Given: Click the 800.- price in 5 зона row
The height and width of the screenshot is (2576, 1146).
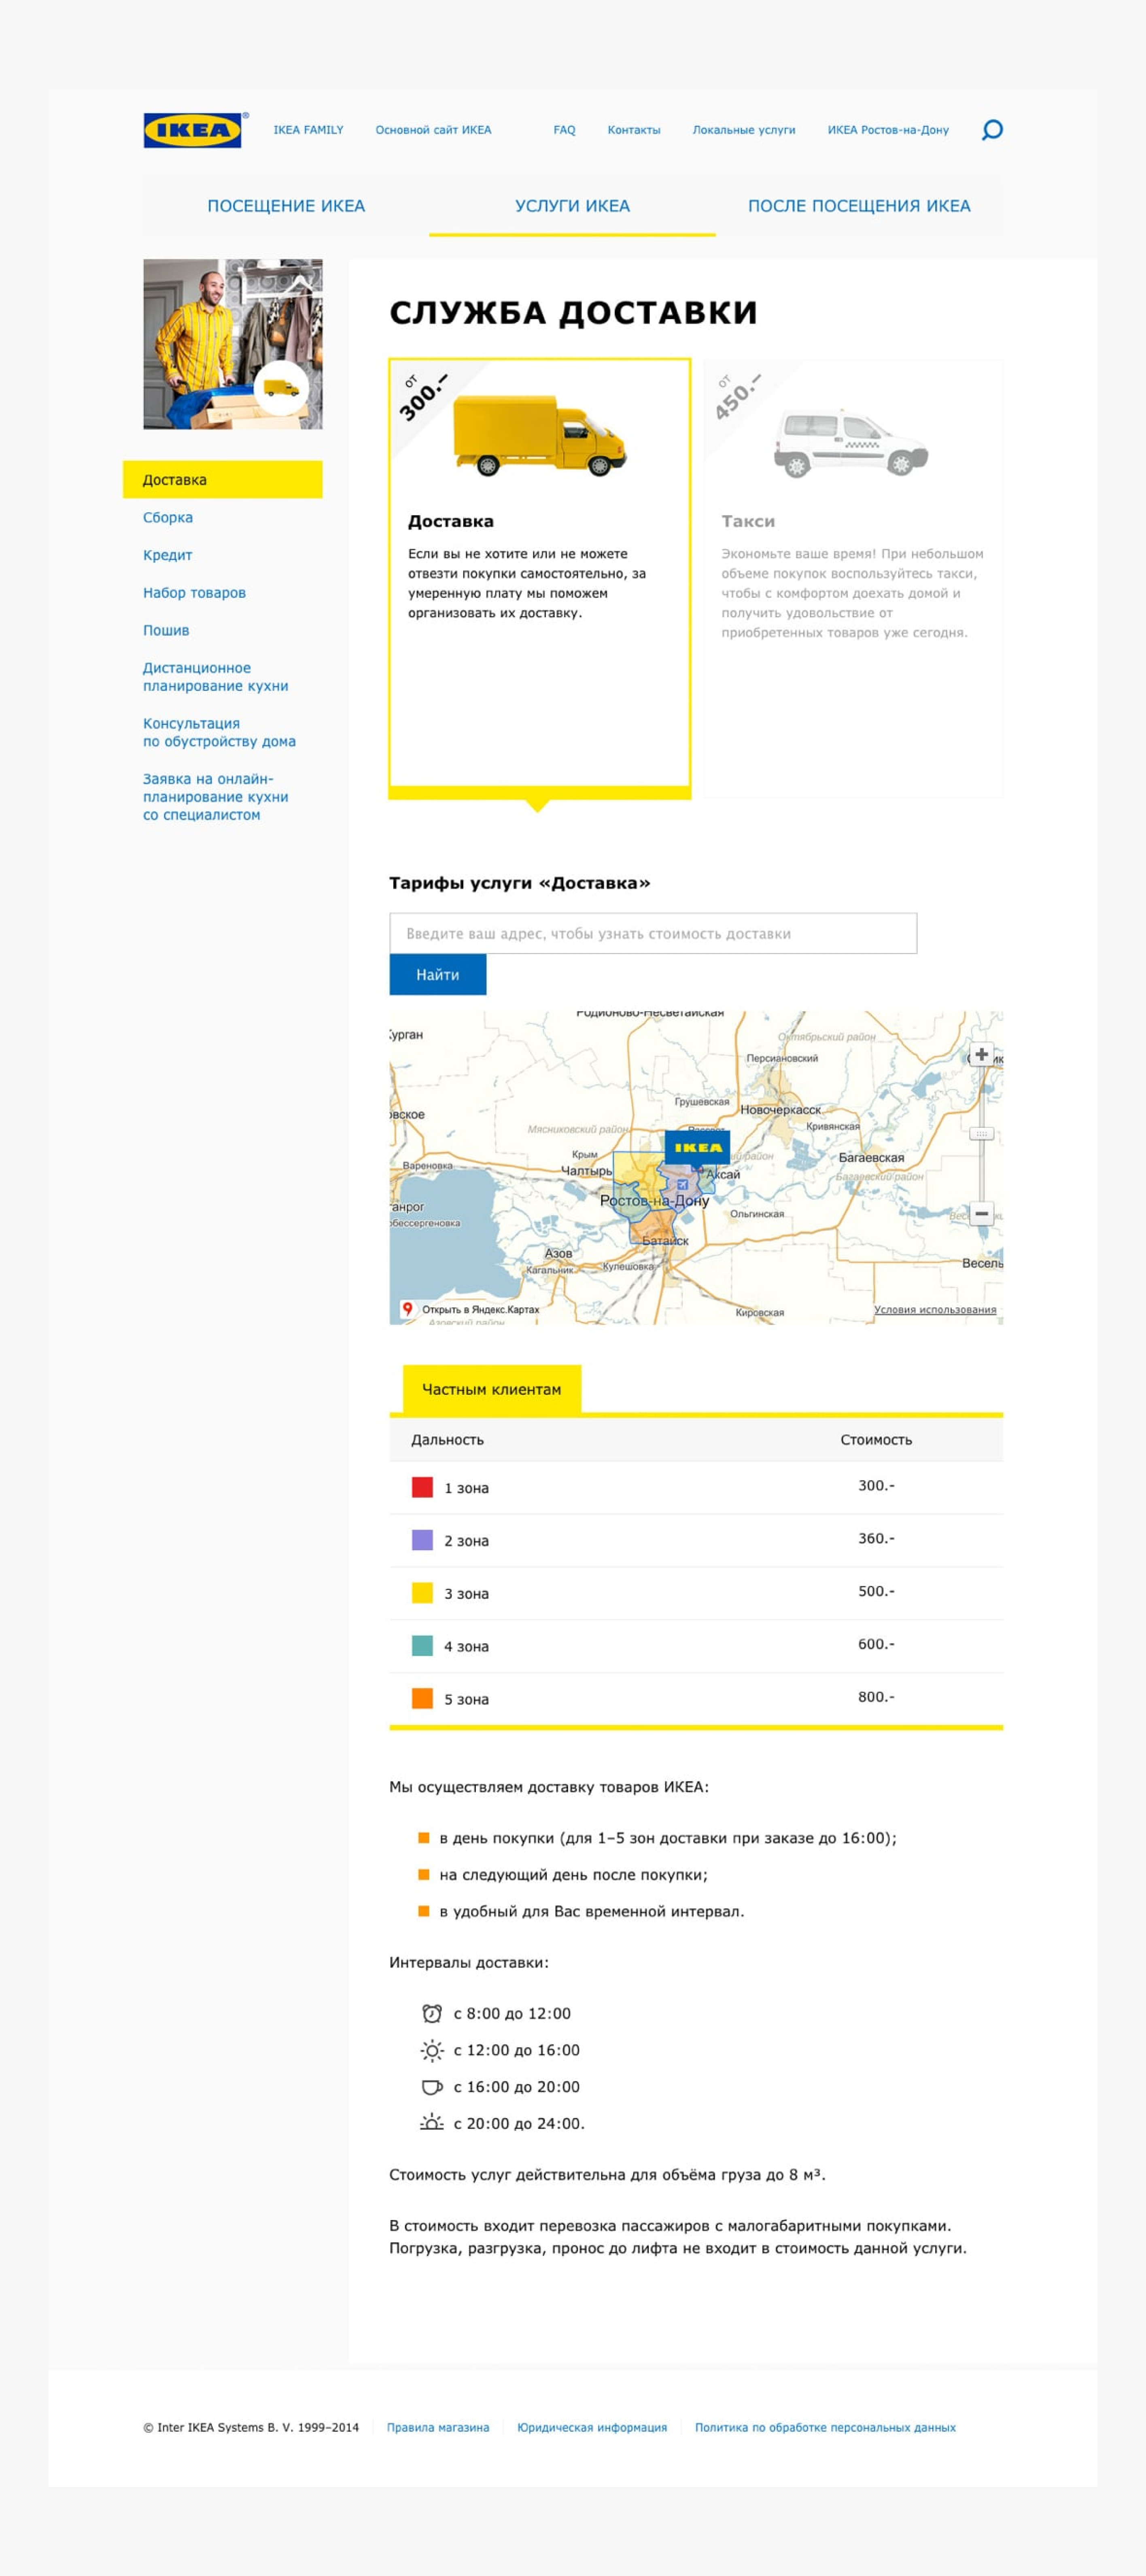Looking at the screenshot, I should pyautogui.click(x=876, y=1697).
